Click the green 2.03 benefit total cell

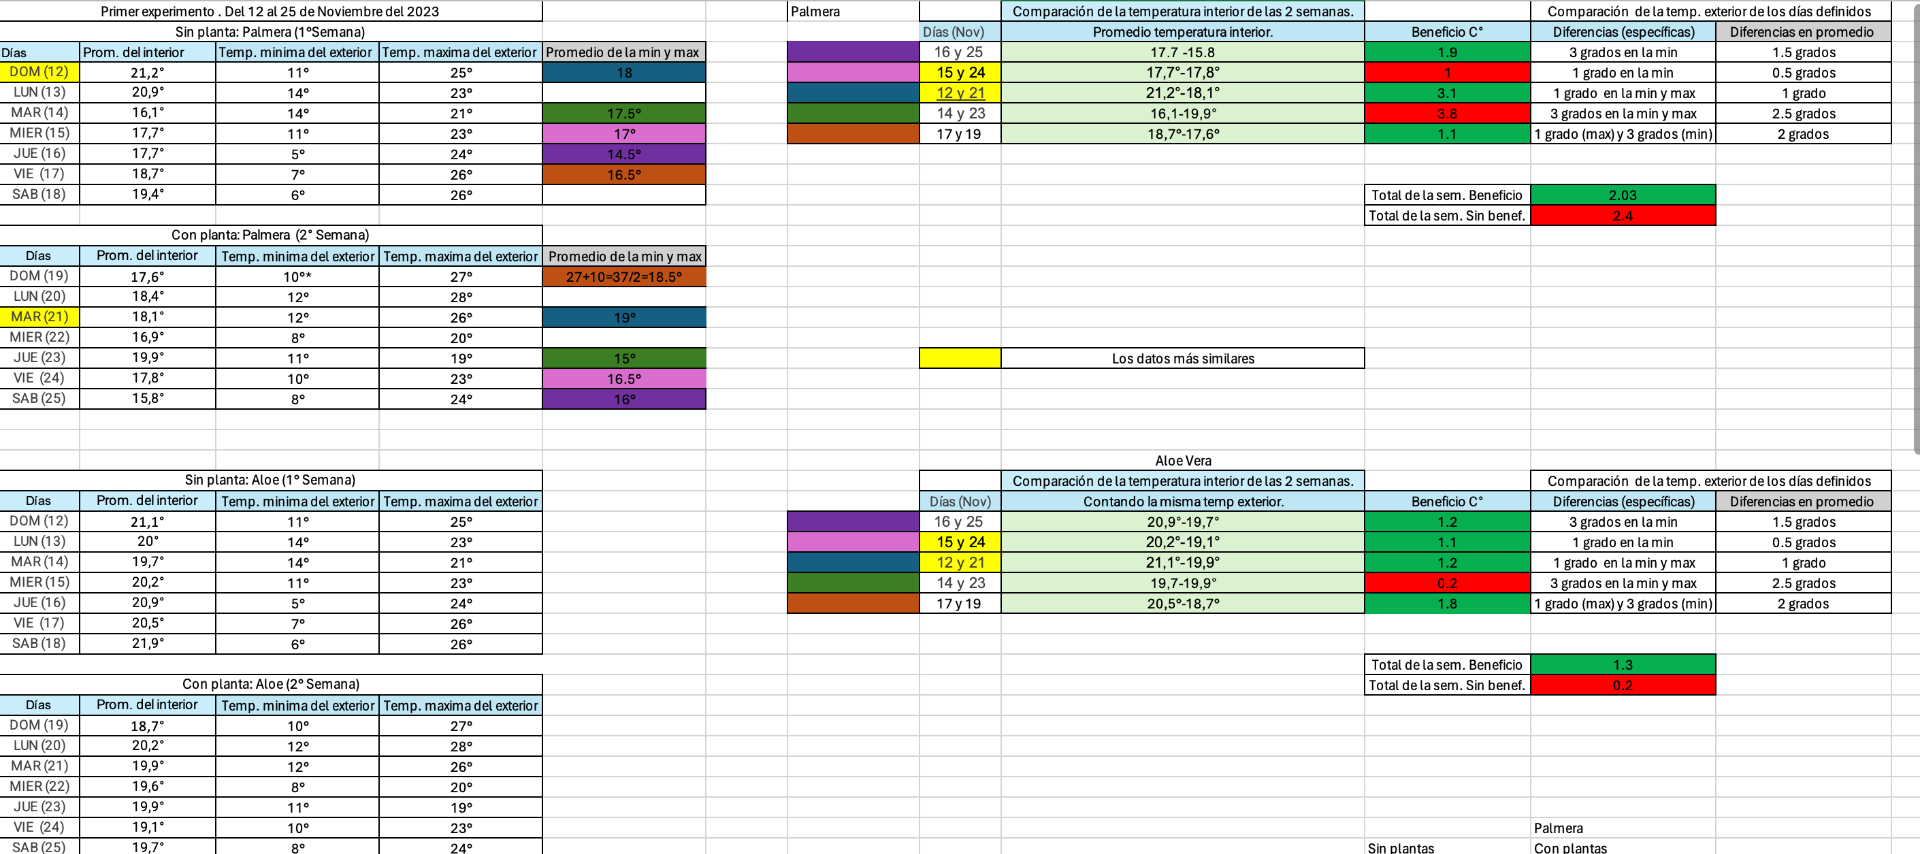(1622, 195)
